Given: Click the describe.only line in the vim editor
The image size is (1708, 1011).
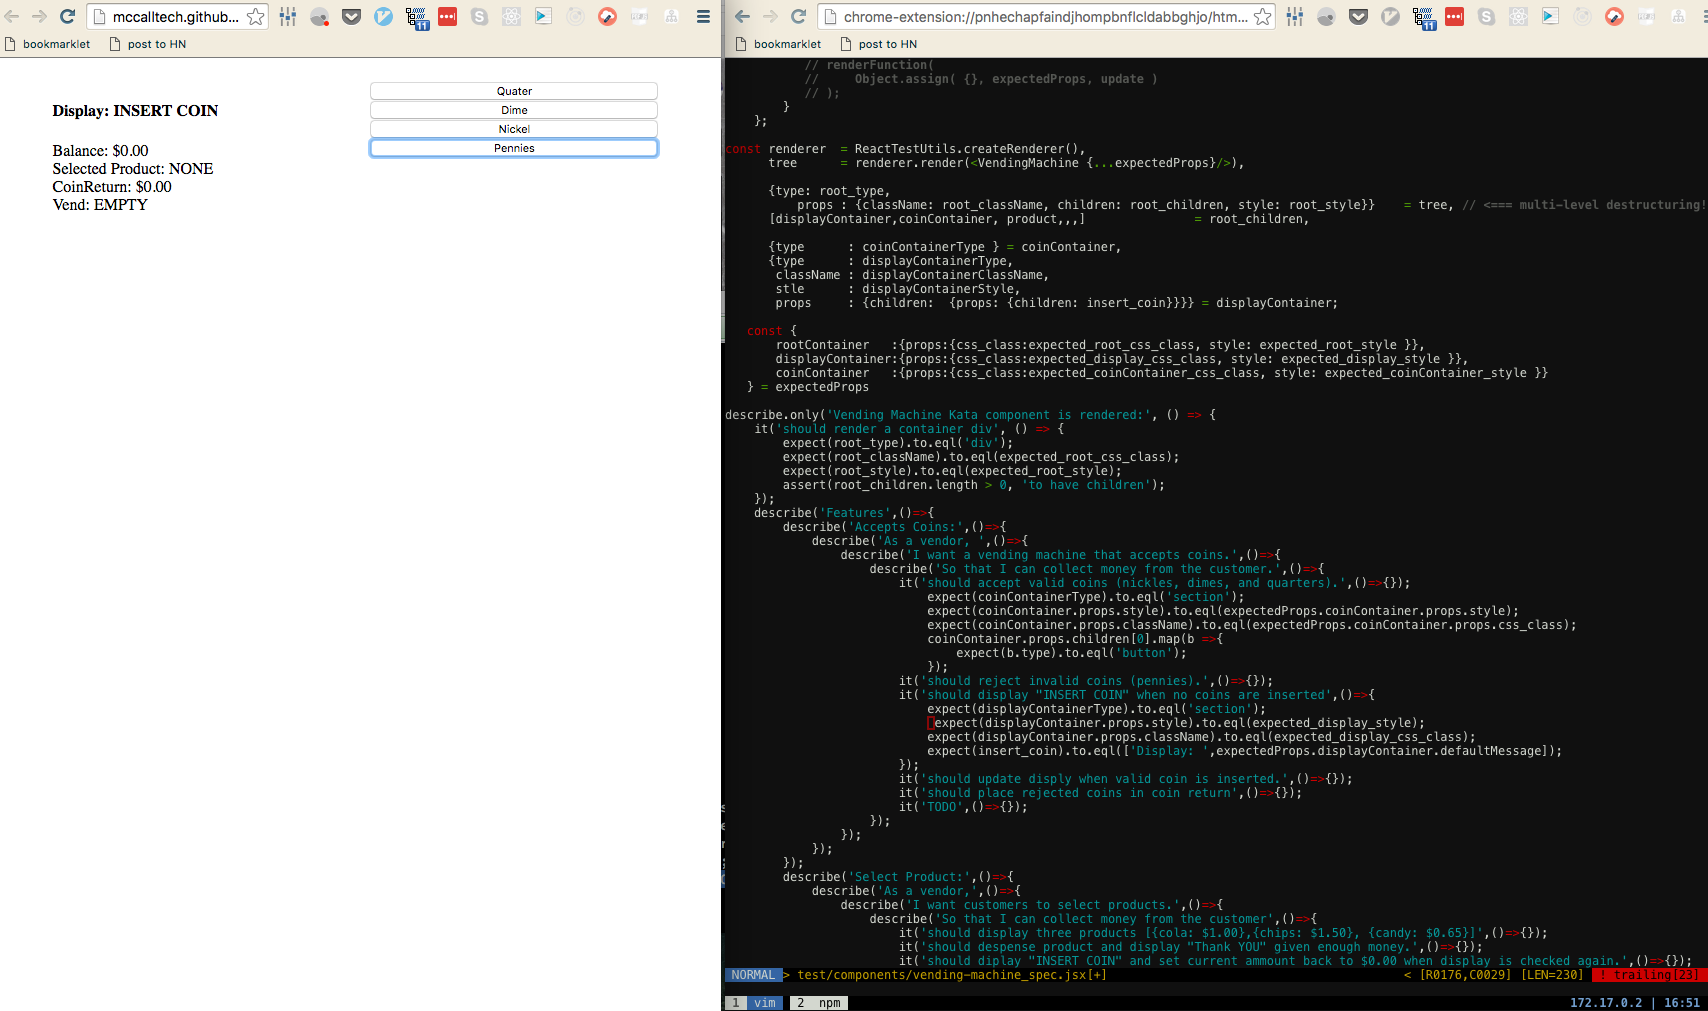Looking at the screenshot, I should point(970,415).
